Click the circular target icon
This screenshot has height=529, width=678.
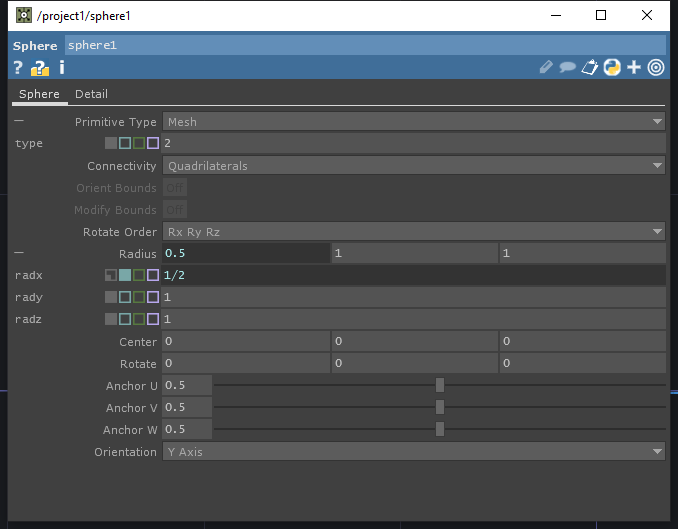[656, 68]
